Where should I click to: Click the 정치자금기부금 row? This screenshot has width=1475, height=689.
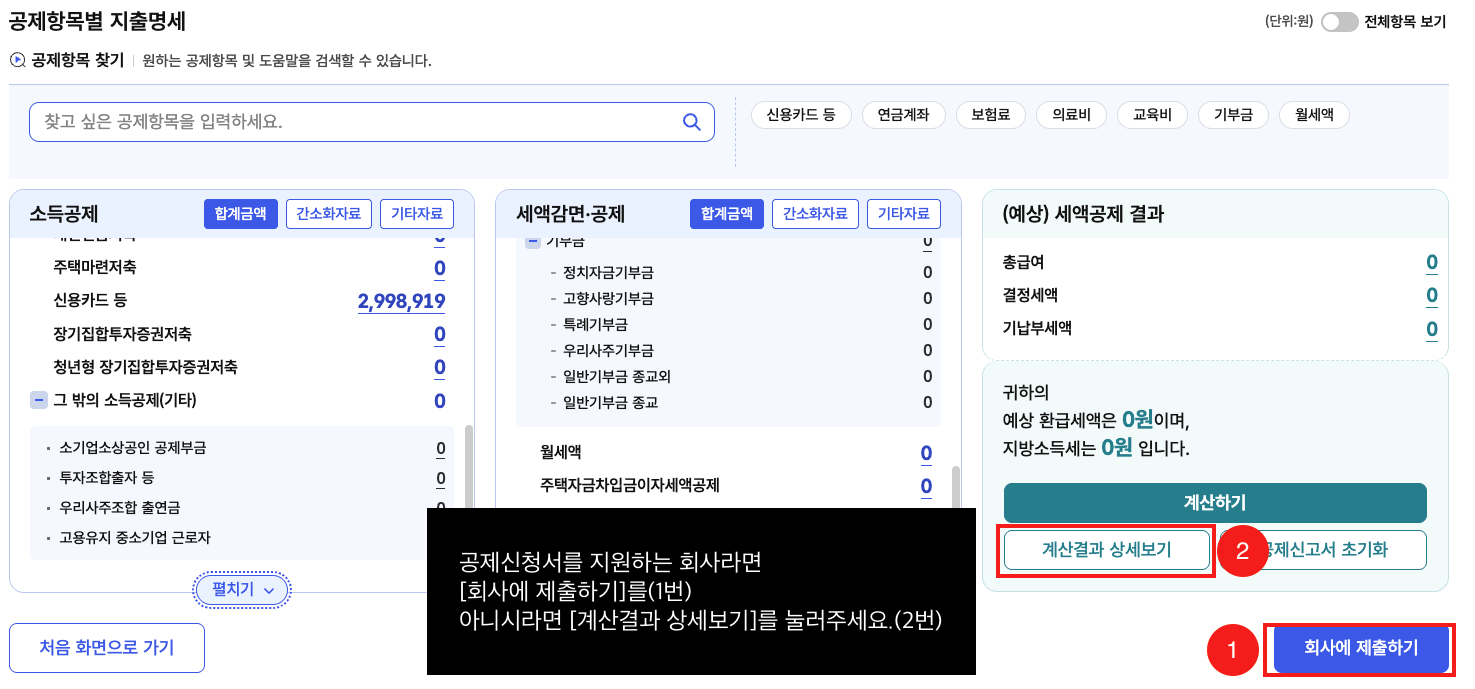[x=739, y=272]
